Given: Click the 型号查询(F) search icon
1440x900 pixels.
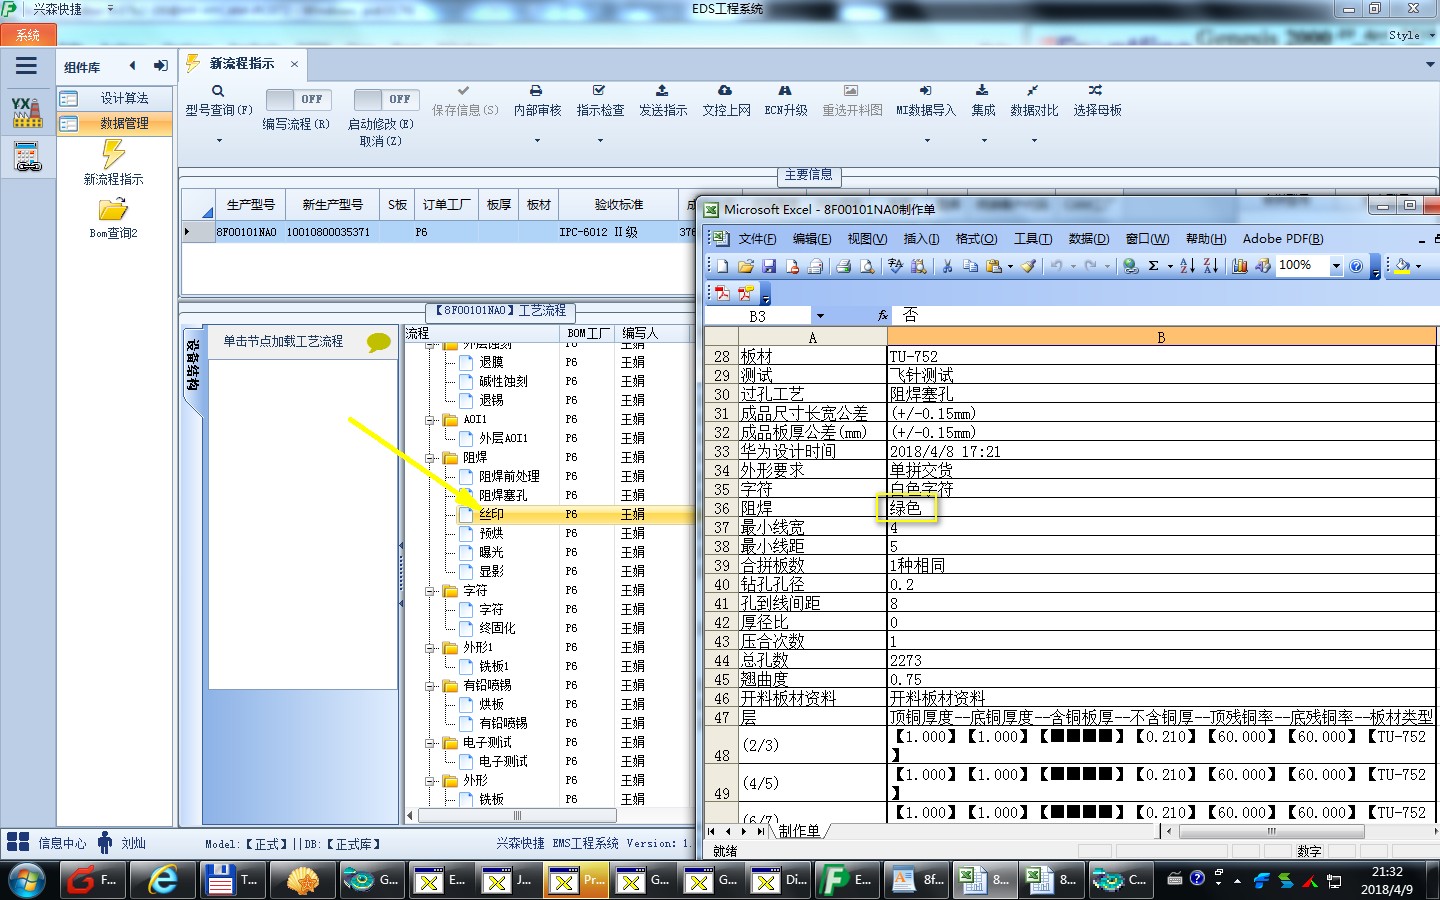Looking at the screenshot, I should tap(218, 91).
